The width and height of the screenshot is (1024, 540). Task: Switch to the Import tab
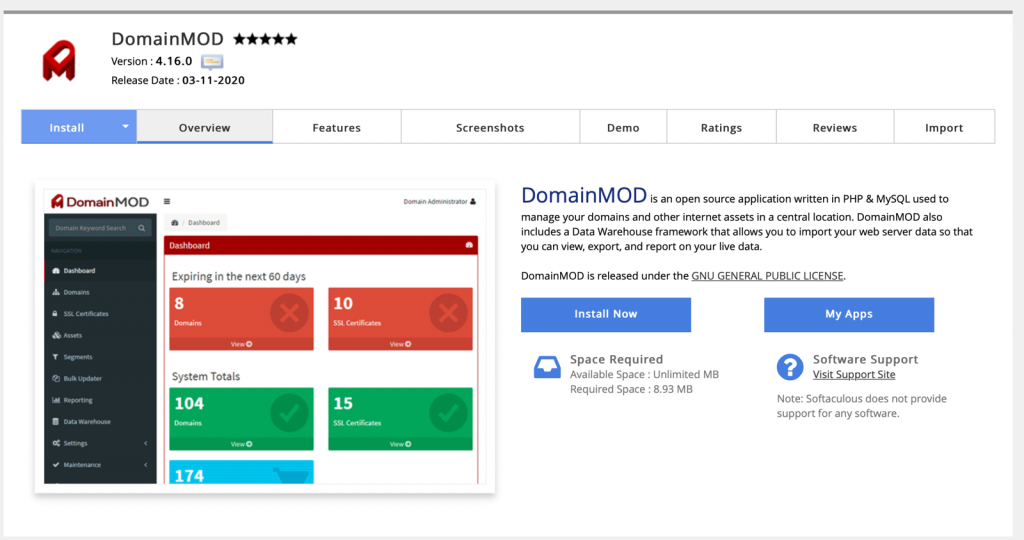click(x=944, y=127)
